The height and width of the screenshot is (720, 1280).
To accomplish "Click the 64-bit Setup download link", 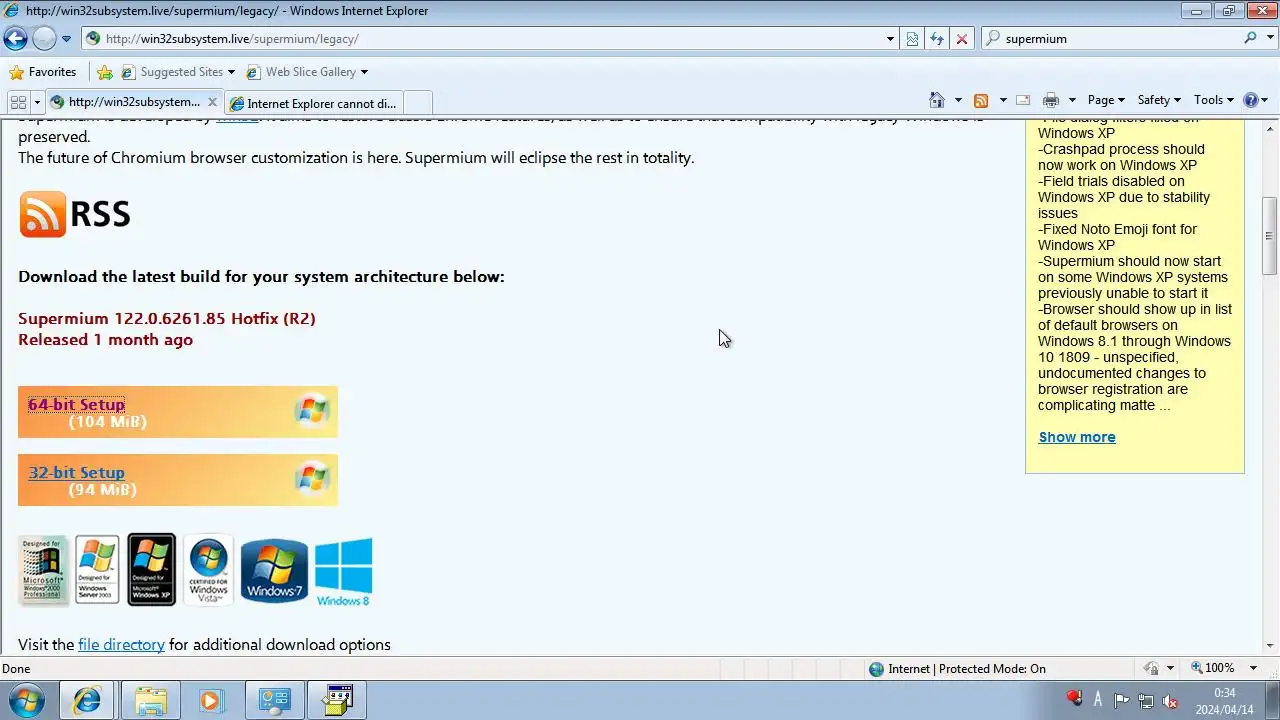I will [77, 405].
